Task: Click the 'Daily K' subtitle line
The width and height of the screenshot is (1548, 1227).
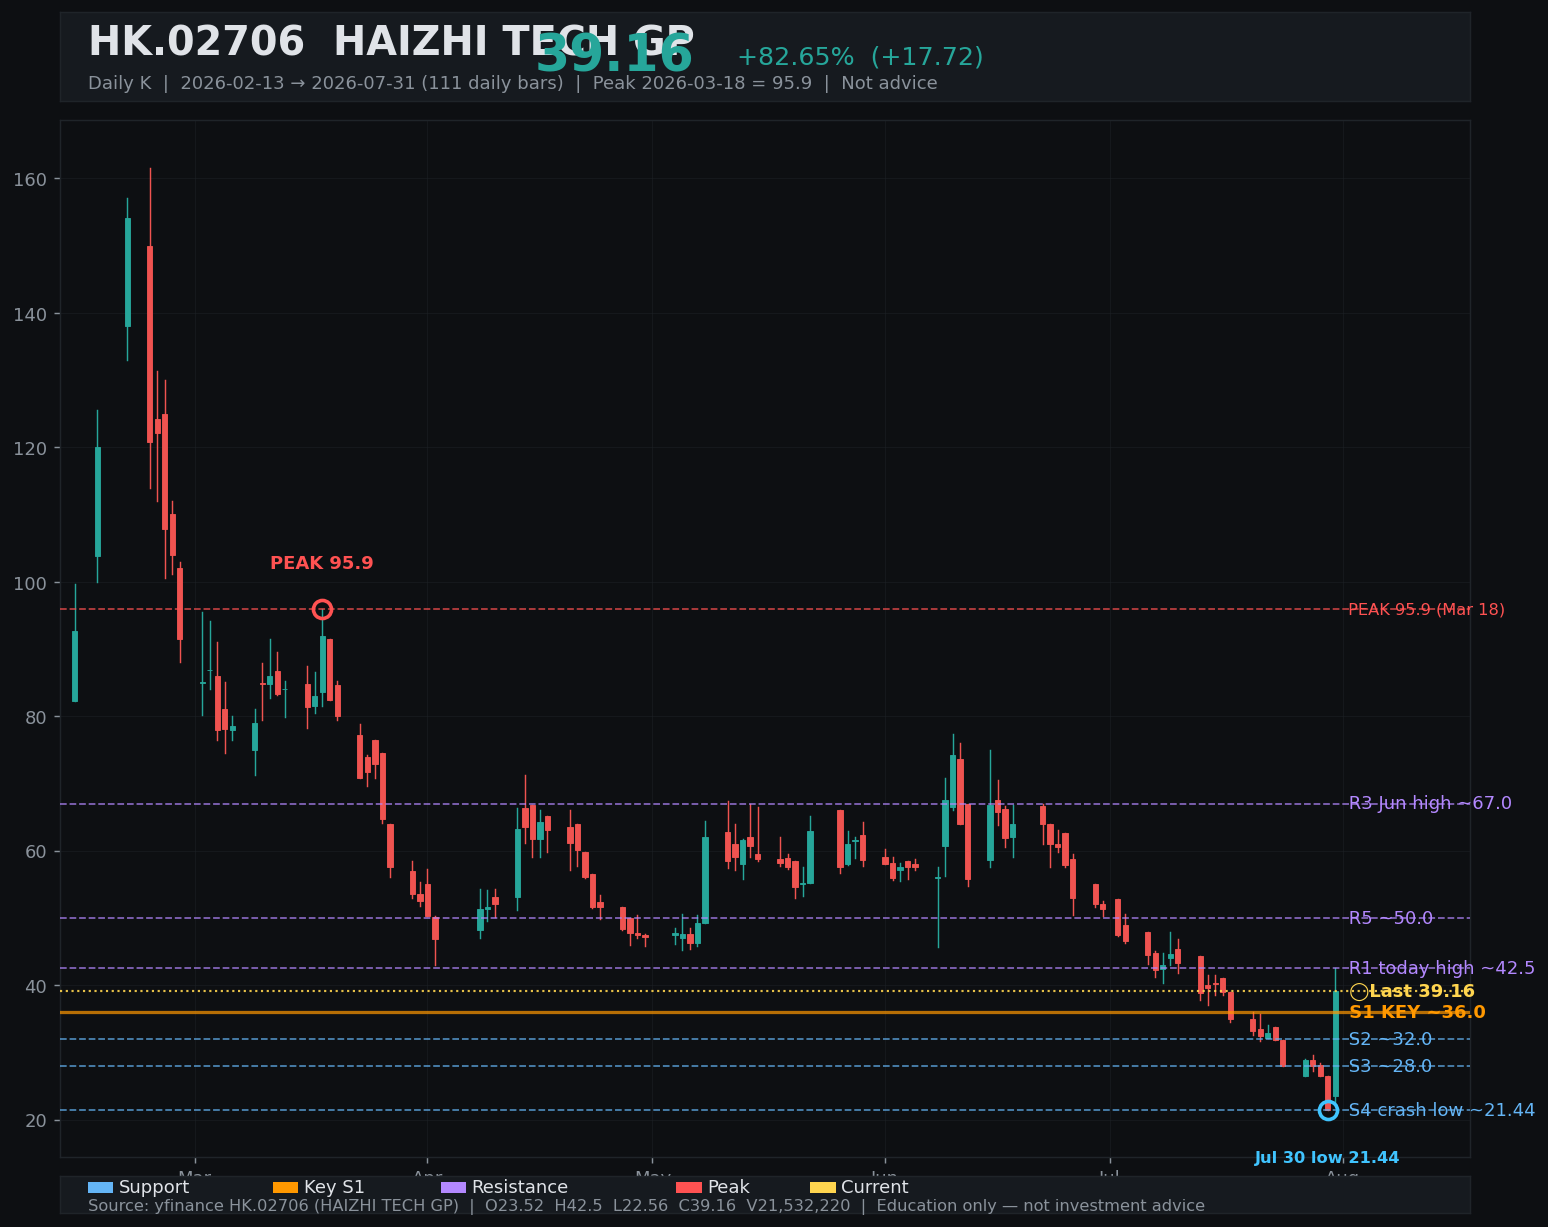Action: click(513, 83)
